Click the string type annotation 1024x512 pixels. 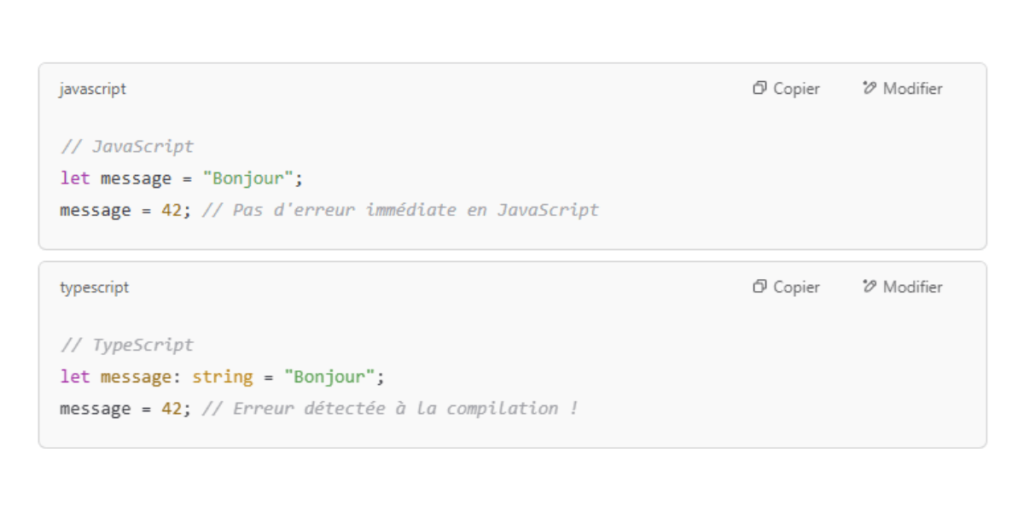(x=222, y=377)
